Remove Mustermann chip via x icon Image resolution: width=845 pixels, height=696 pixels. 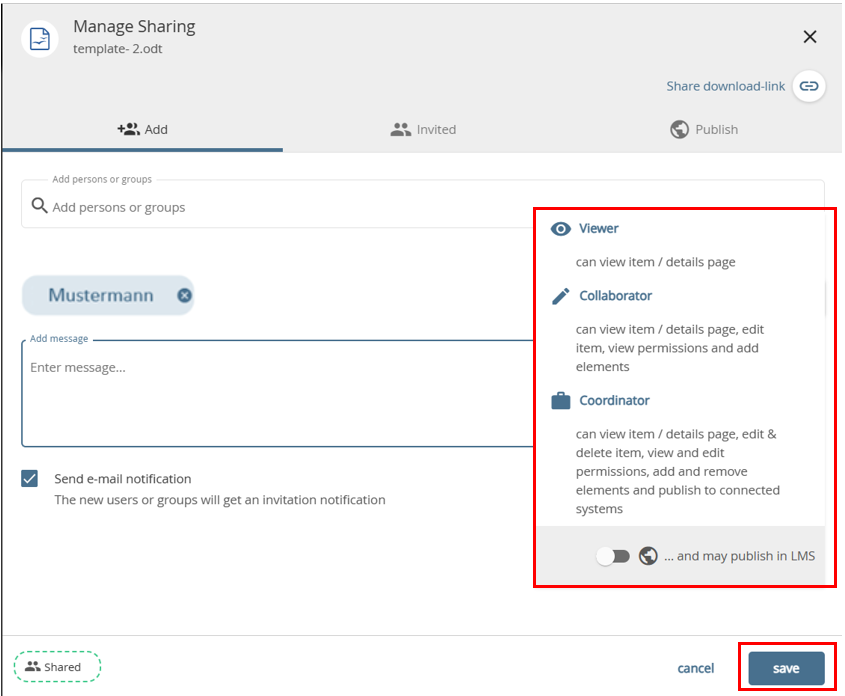184,295
